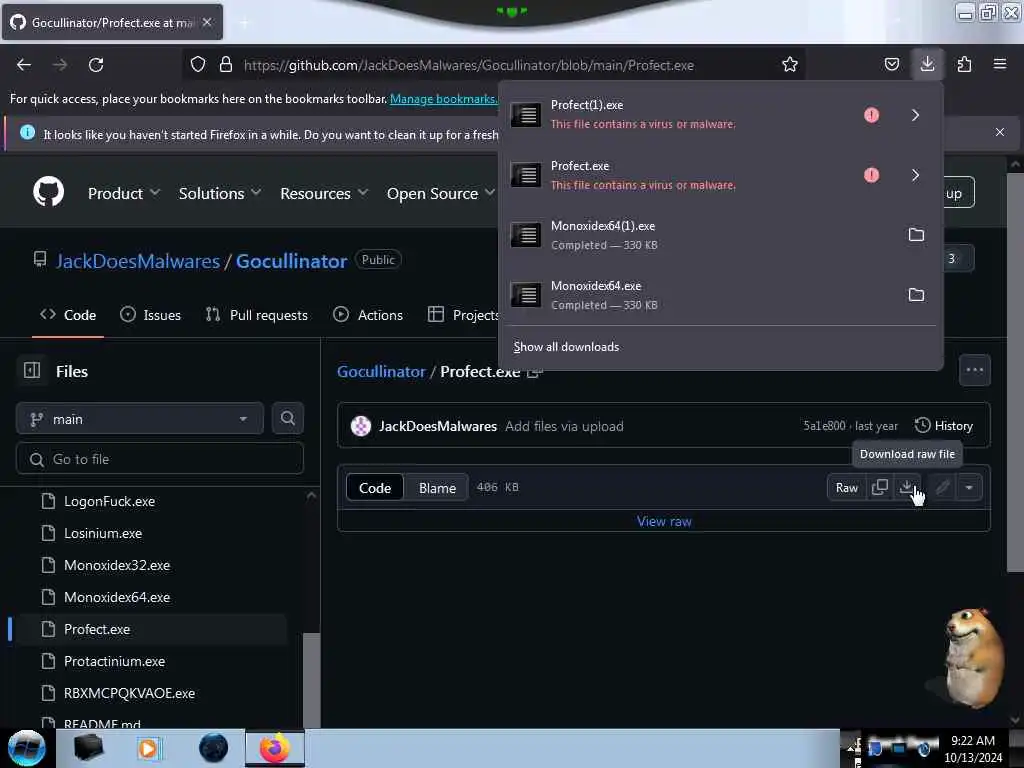The width and height of the screenshot is (1024, 768).
Task: Toggle the Firefox downloads toolbar button
Action: coord(927,64)
